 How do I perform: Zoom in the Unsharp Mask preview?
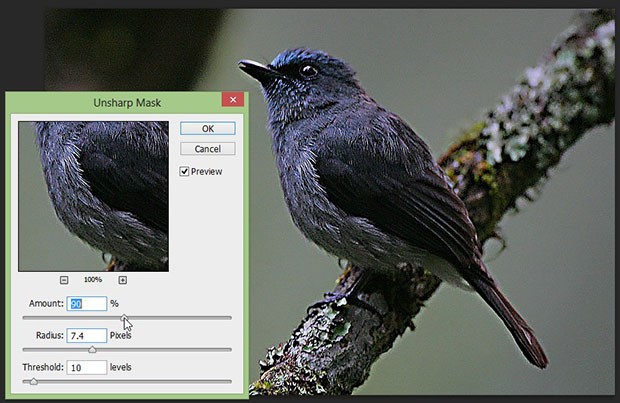coord(123,280)
